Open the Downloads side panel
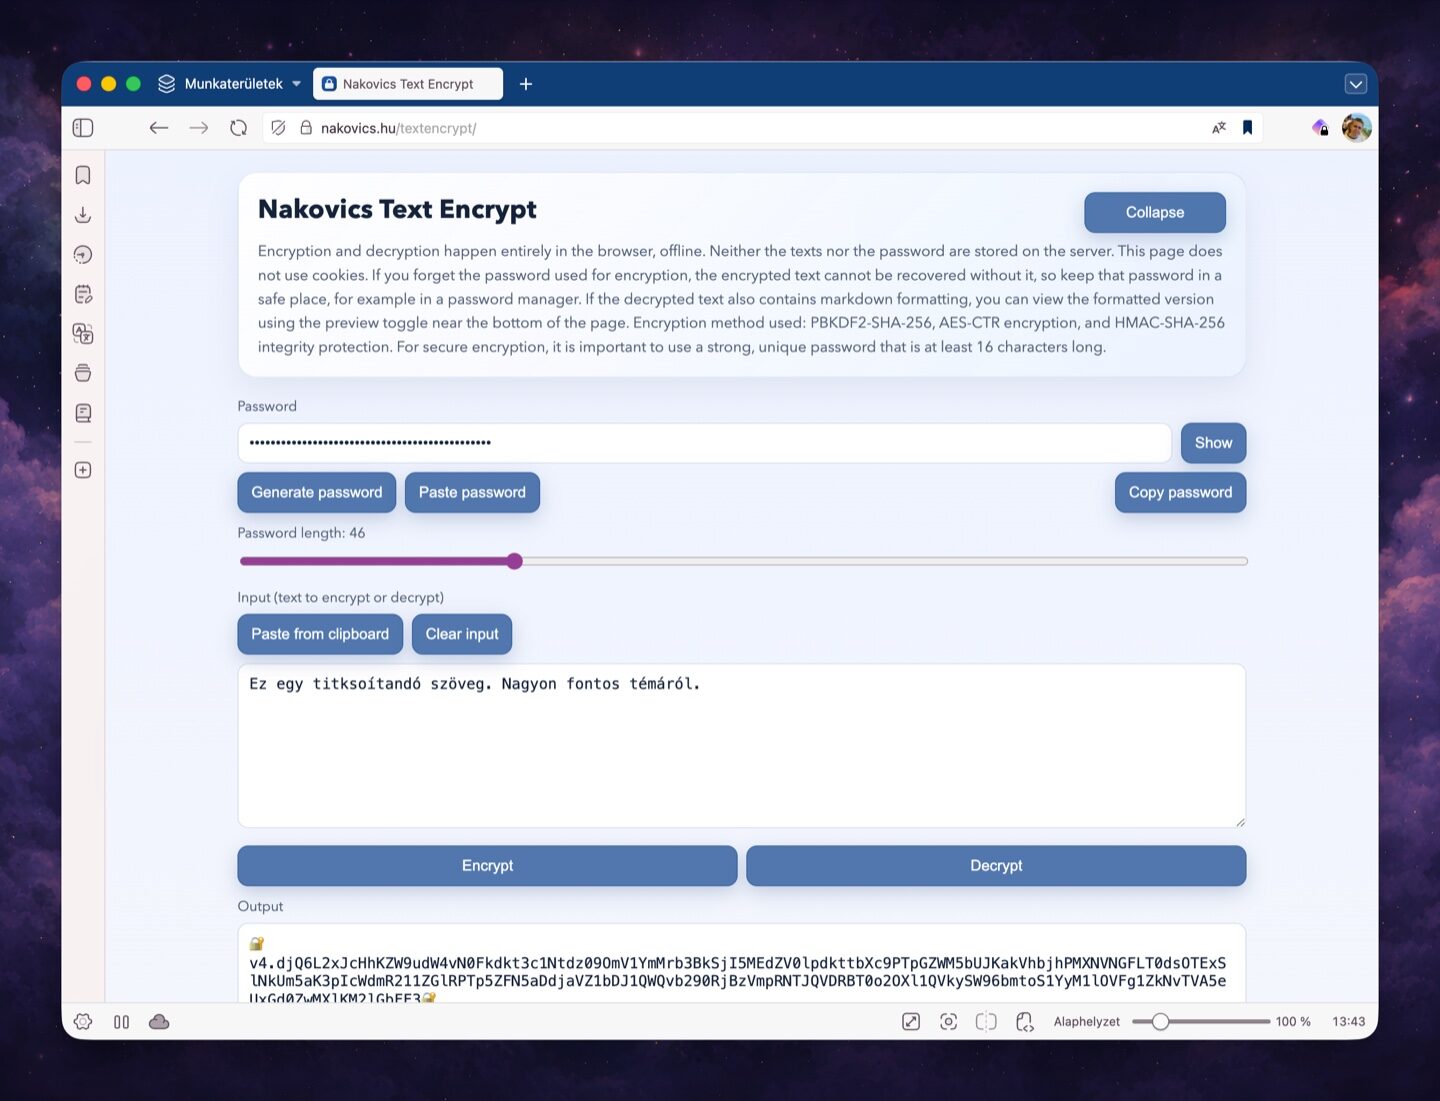The image size is (1440, 1101). tap(83, 215)
